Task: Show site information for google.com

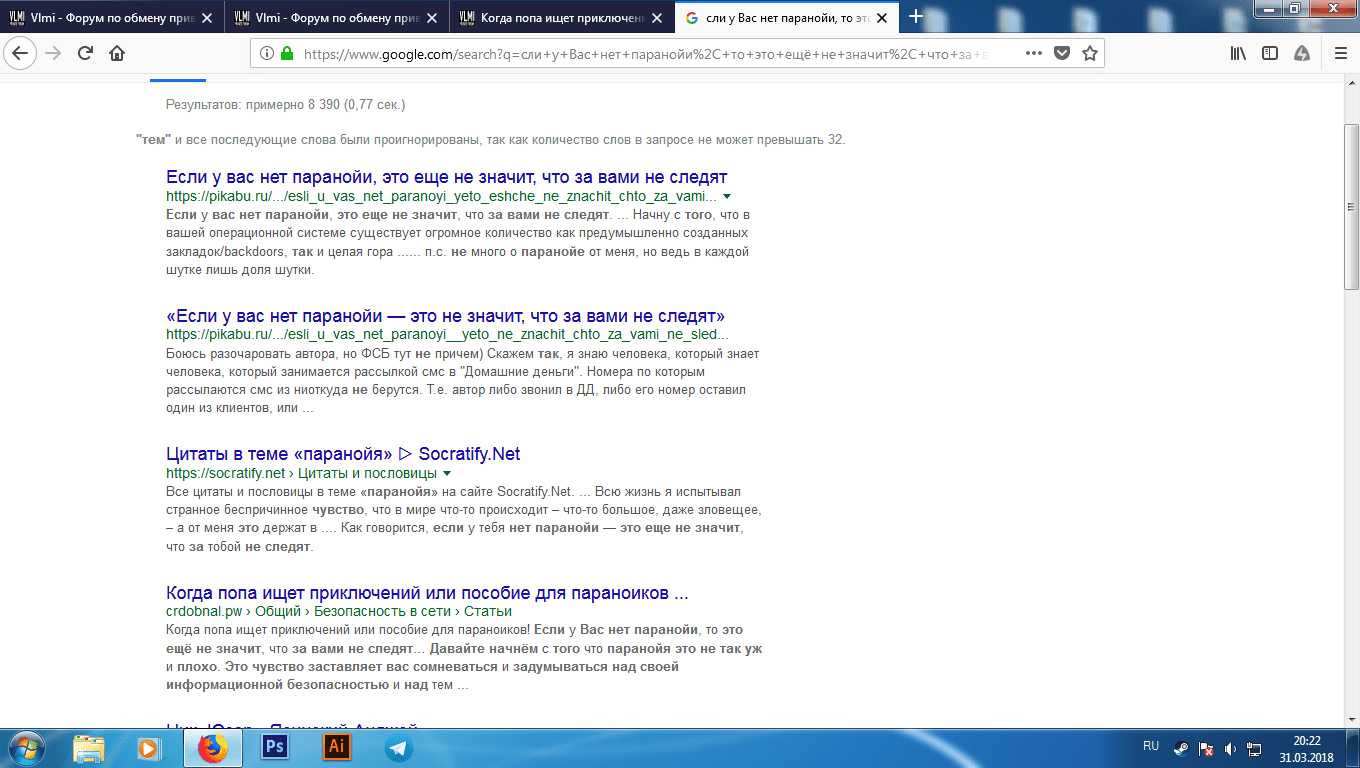Action: pyautogui.click(x=267, y=54)
